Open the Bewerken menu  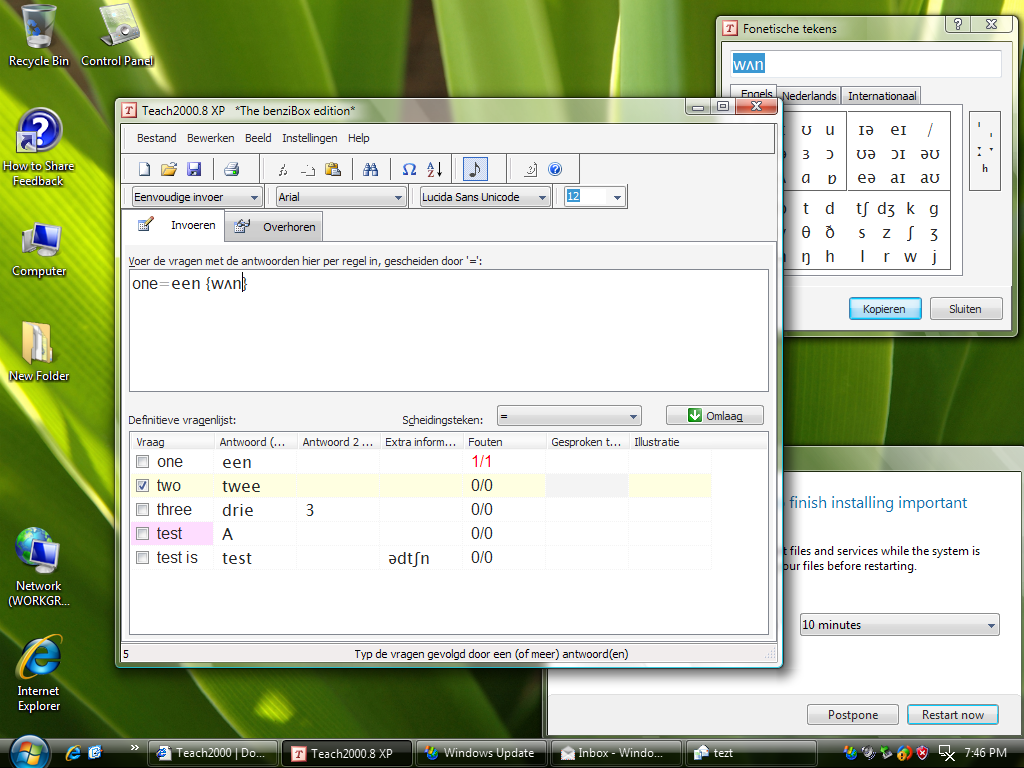210,138
